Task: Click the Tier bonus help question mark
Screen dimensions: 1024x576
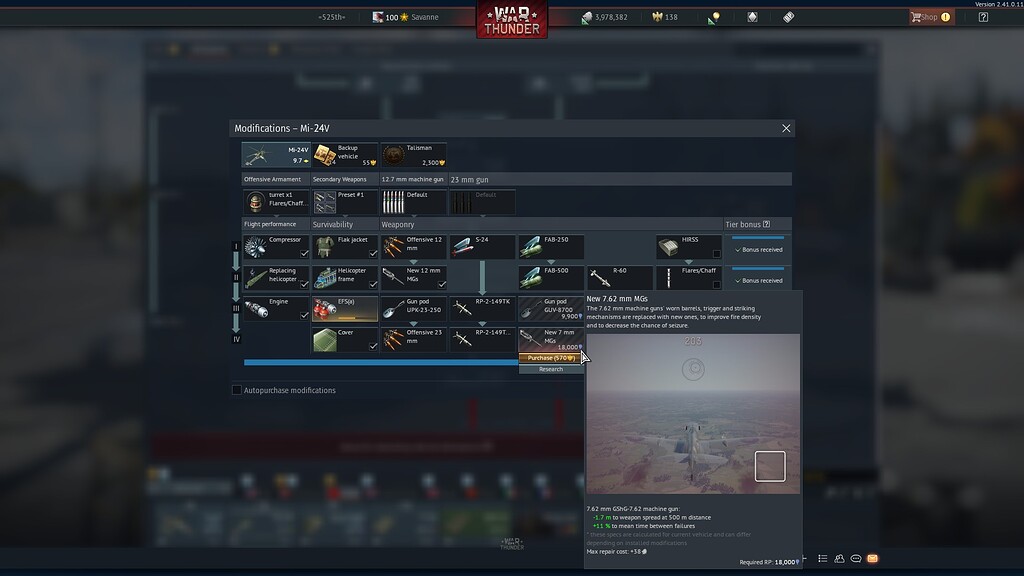Action: coord(767,224)
